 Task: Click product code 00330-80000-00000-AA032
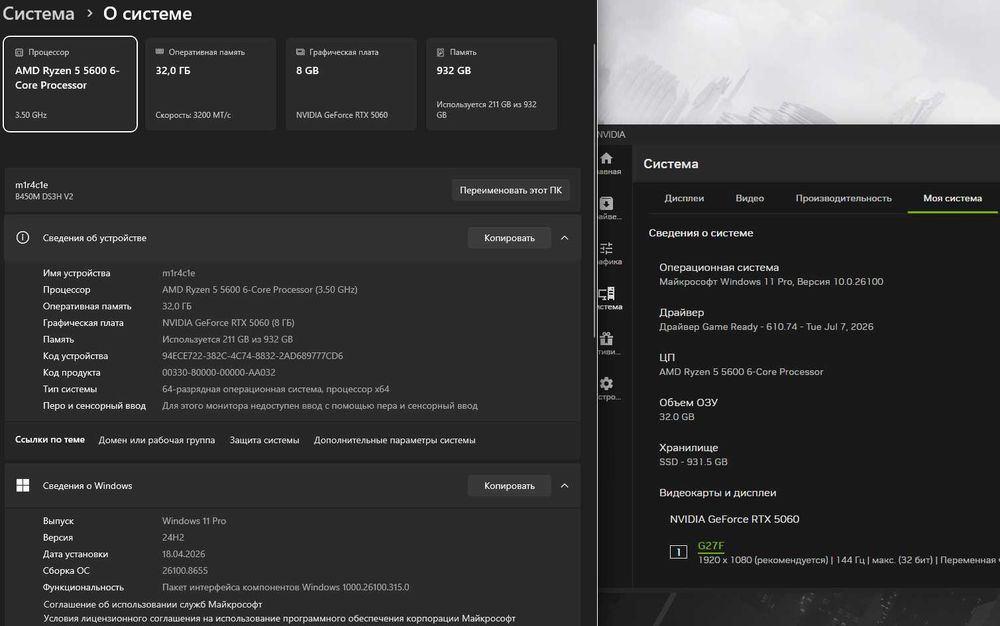(219, 372)
